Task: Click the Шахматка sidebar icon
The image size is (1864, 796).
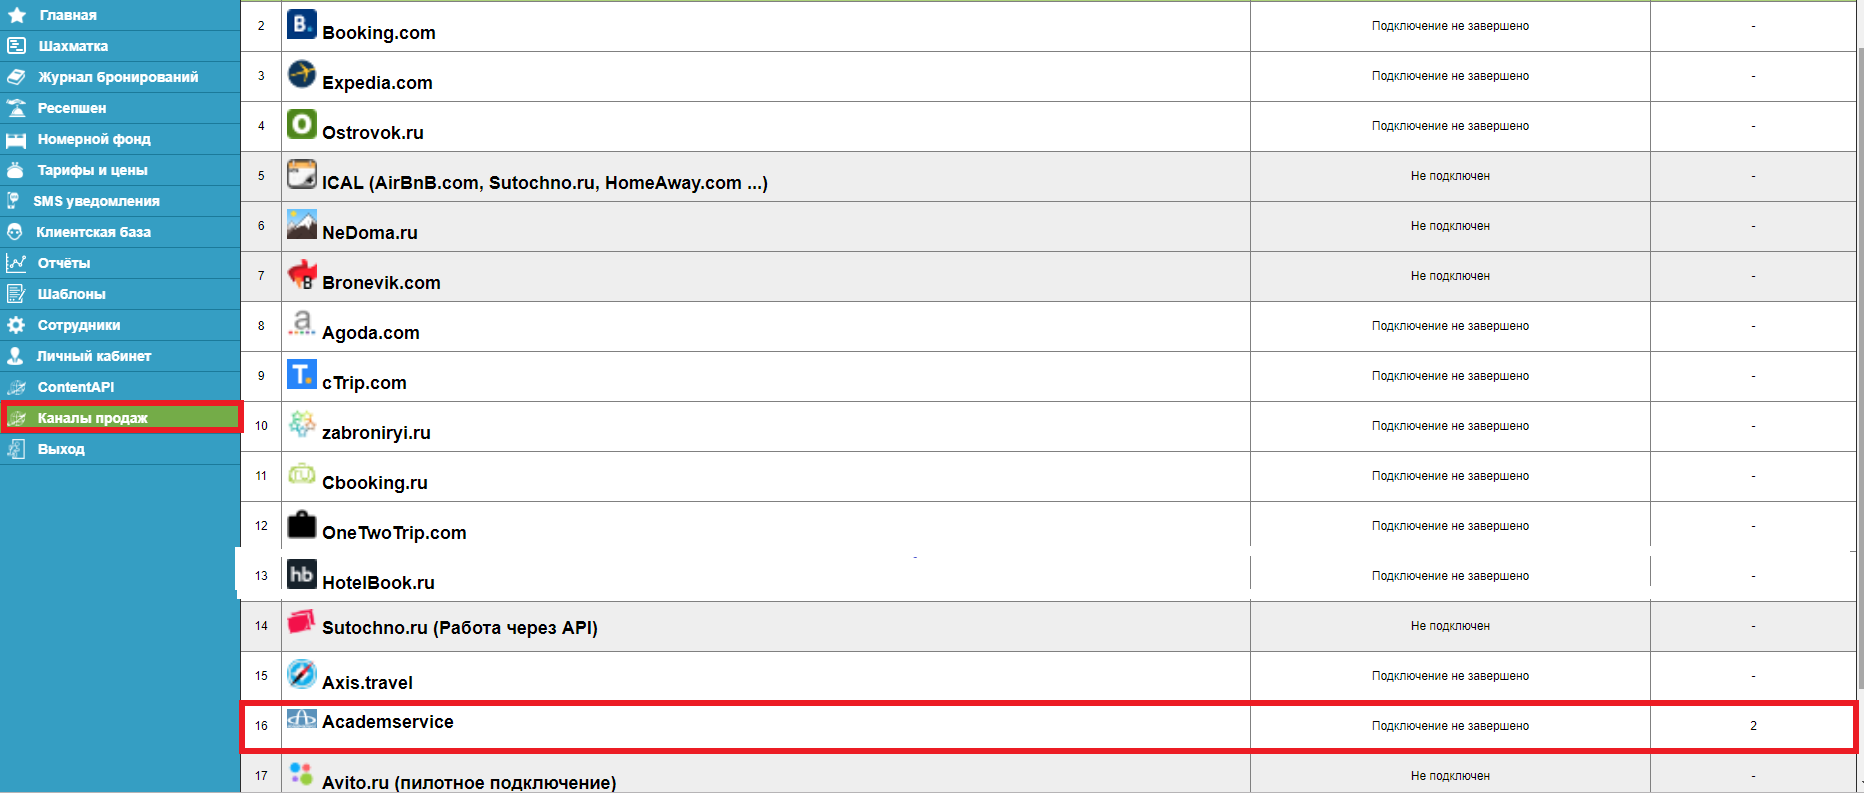Action: 16,46
